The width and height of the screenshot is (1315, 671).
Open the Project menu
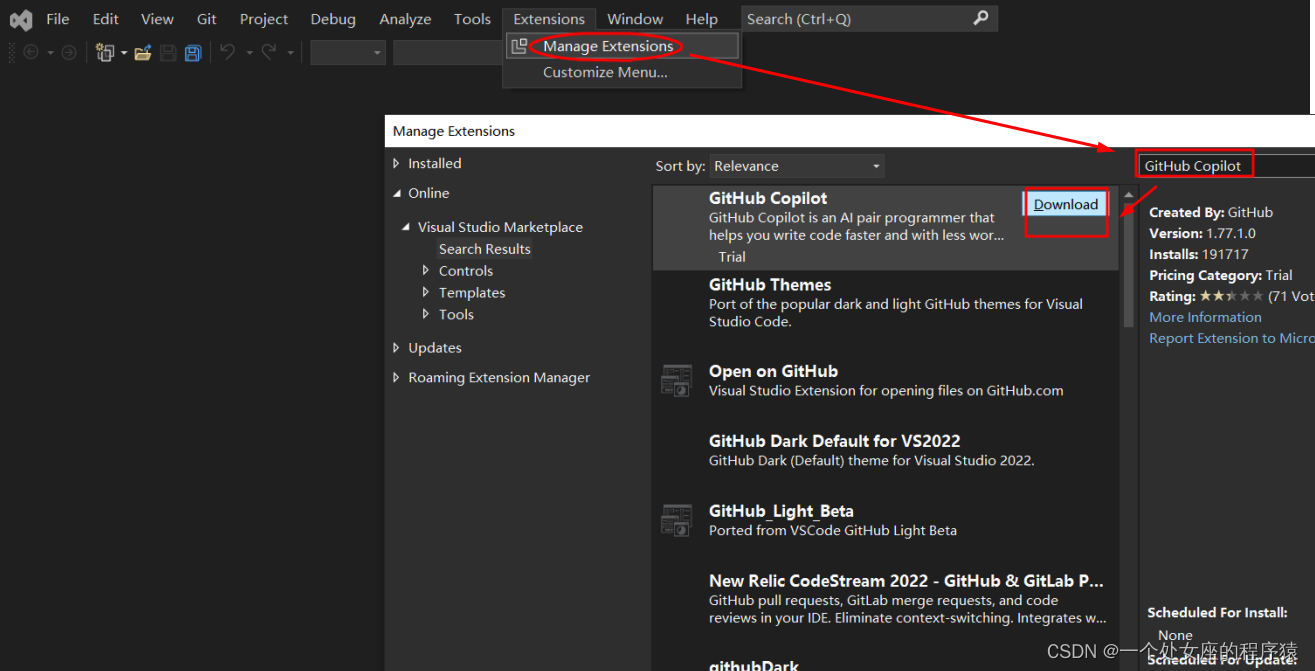(x=264, y=19)
